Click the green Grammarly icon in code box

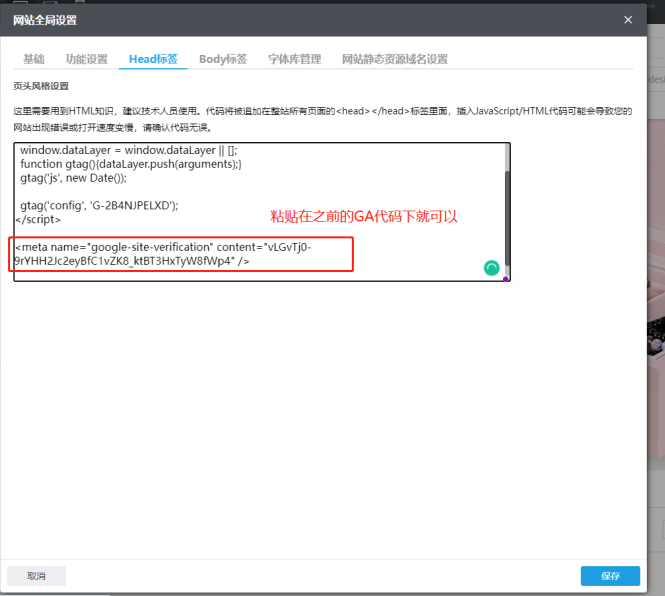491,268
